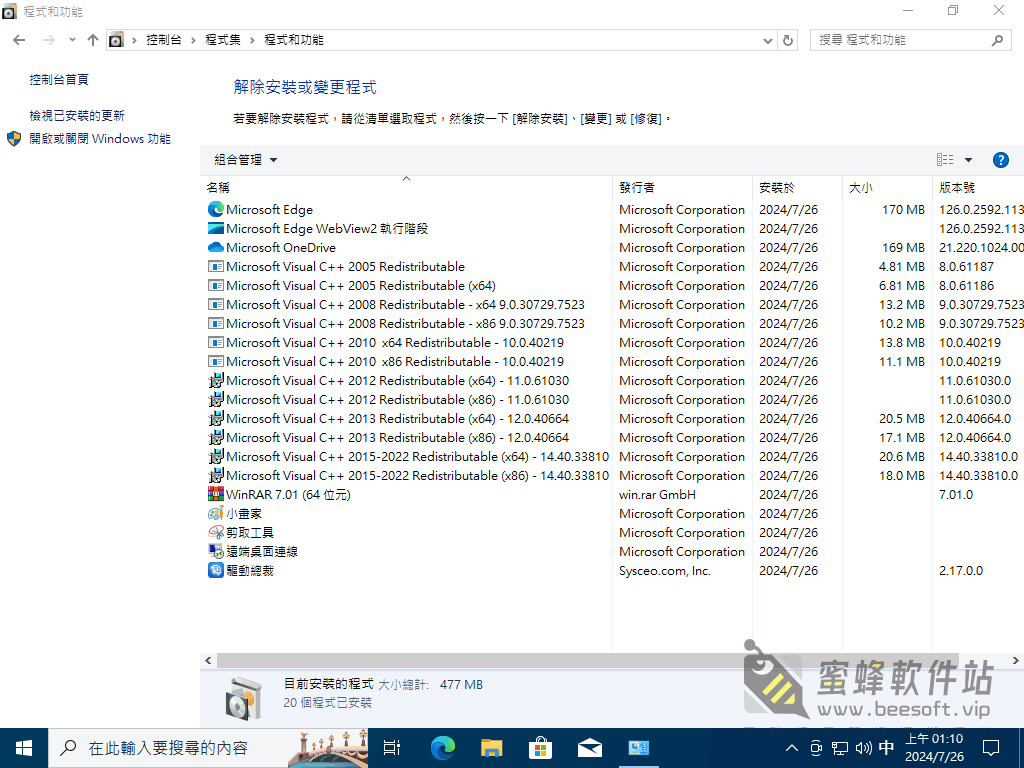Click the search magnifier icon in search box
The width and height of the screenshot is (1024, 768).
997,40
